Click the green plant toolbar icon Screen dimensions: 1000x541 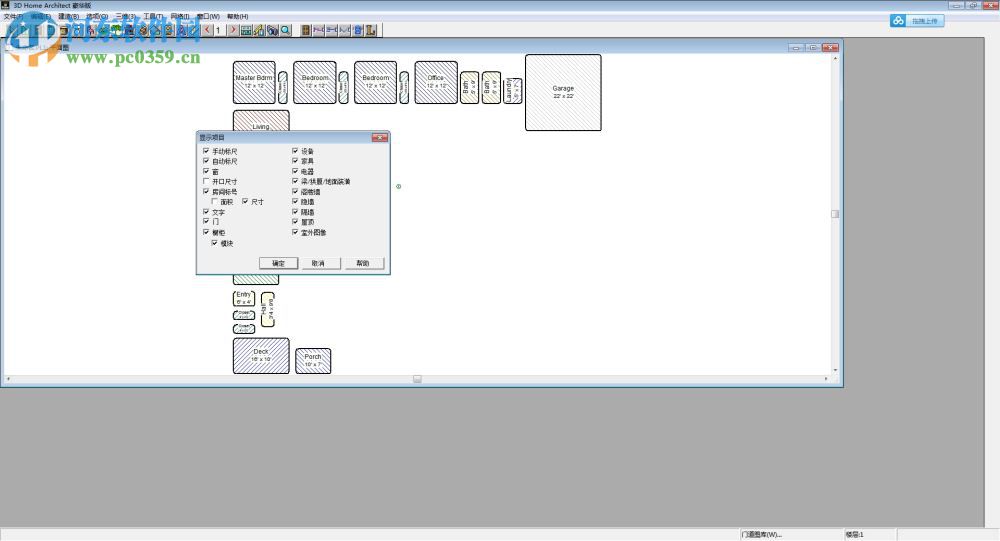[x=117, y=30]
